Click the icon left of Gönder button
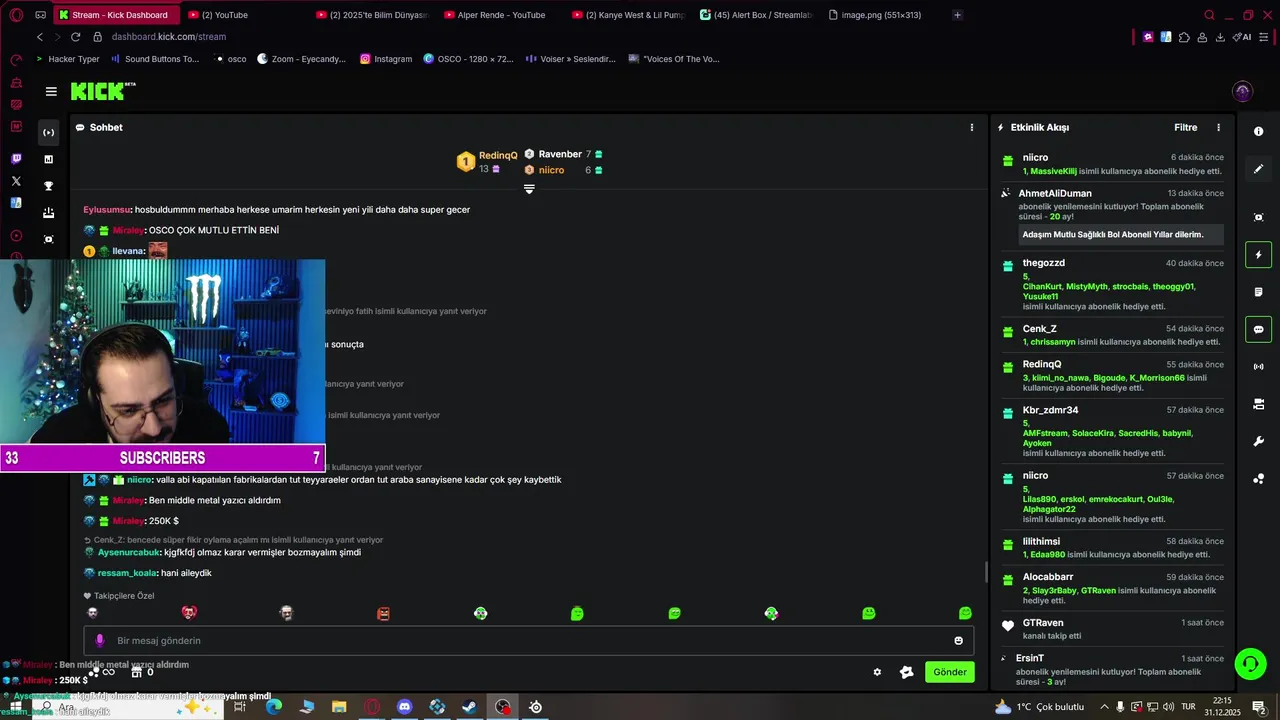This screenshot has height=720, width=1280. pos(907,672)
